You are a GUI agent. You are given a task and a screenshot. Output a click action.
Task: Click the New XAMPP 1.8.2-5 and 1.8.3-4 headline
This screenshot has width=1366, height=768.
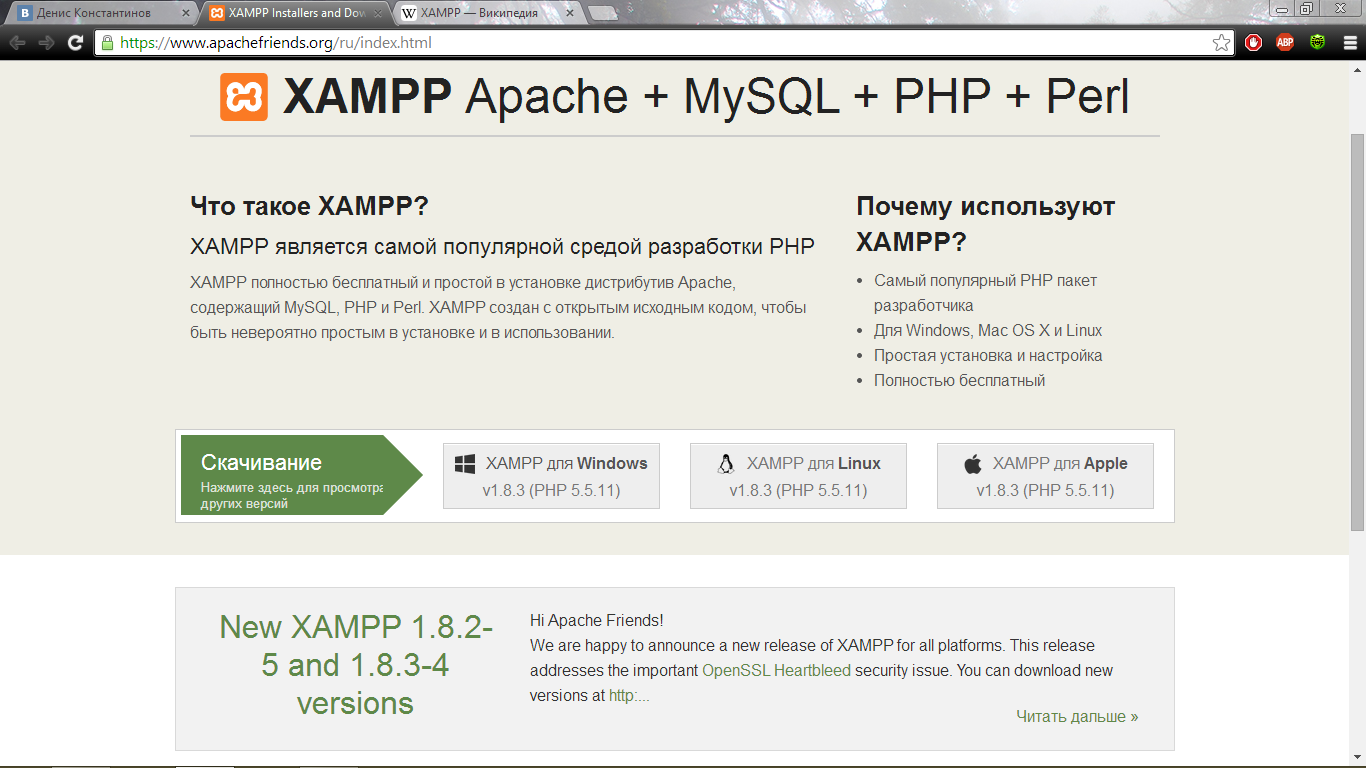pos(355,665)
